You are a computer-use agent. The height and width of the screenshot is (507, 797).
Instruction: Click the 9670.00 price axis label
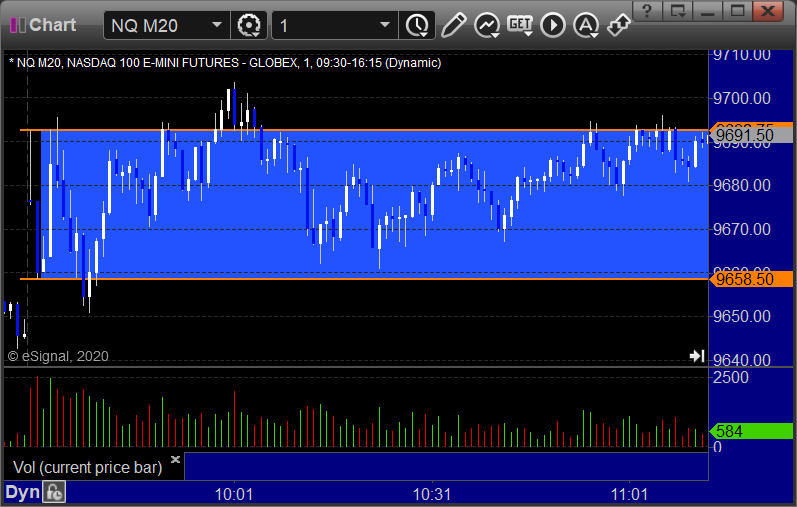pyautogui.click(x=742, y=229)
